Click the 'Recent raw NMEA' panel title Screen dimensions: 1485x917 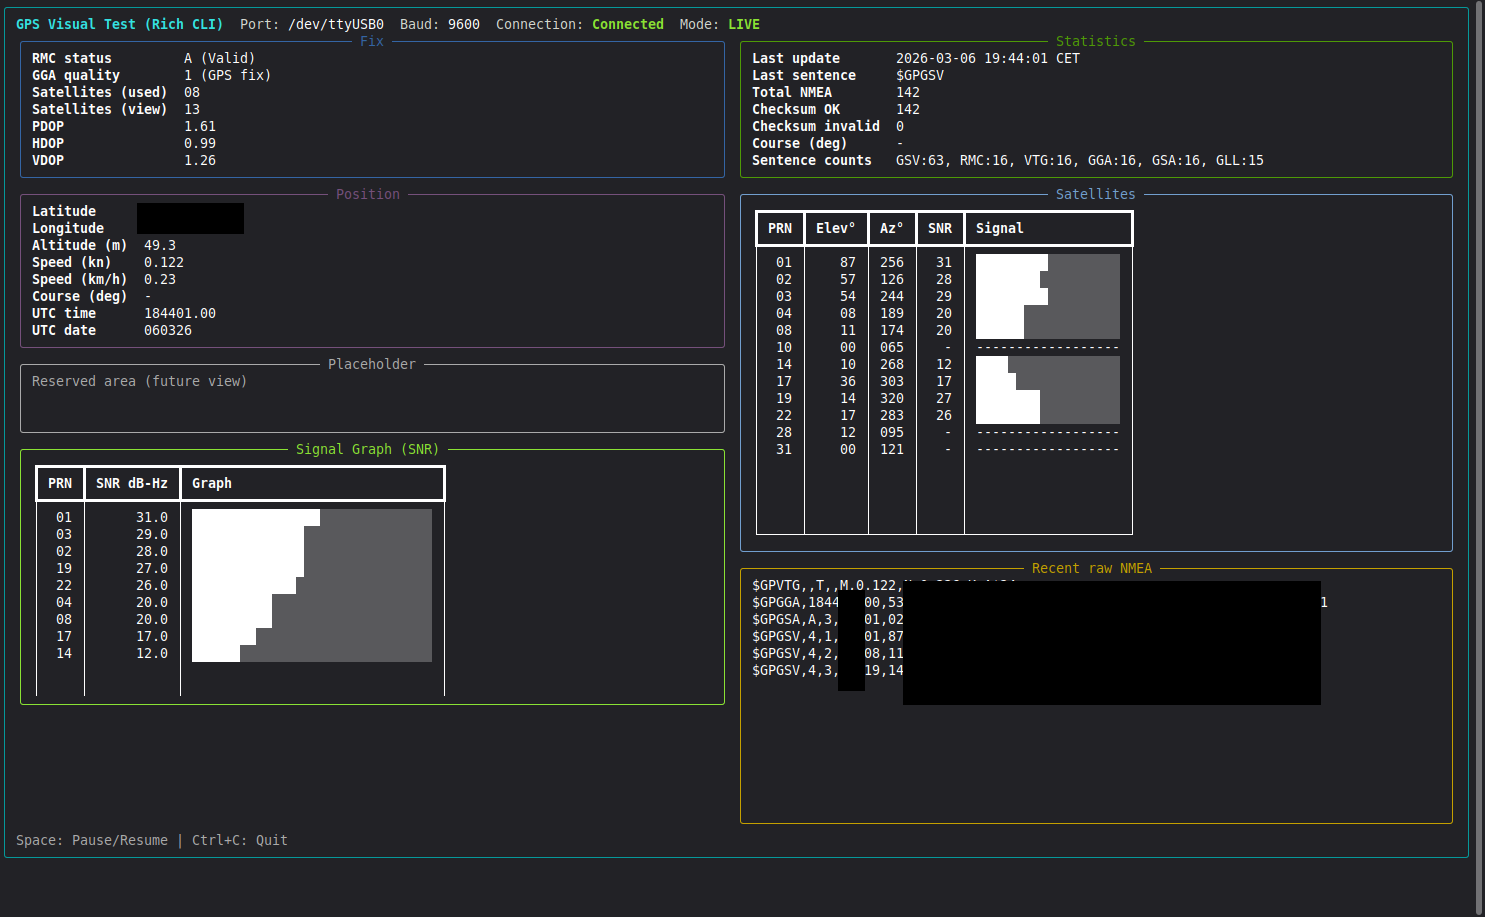[x=1092, y=568]
